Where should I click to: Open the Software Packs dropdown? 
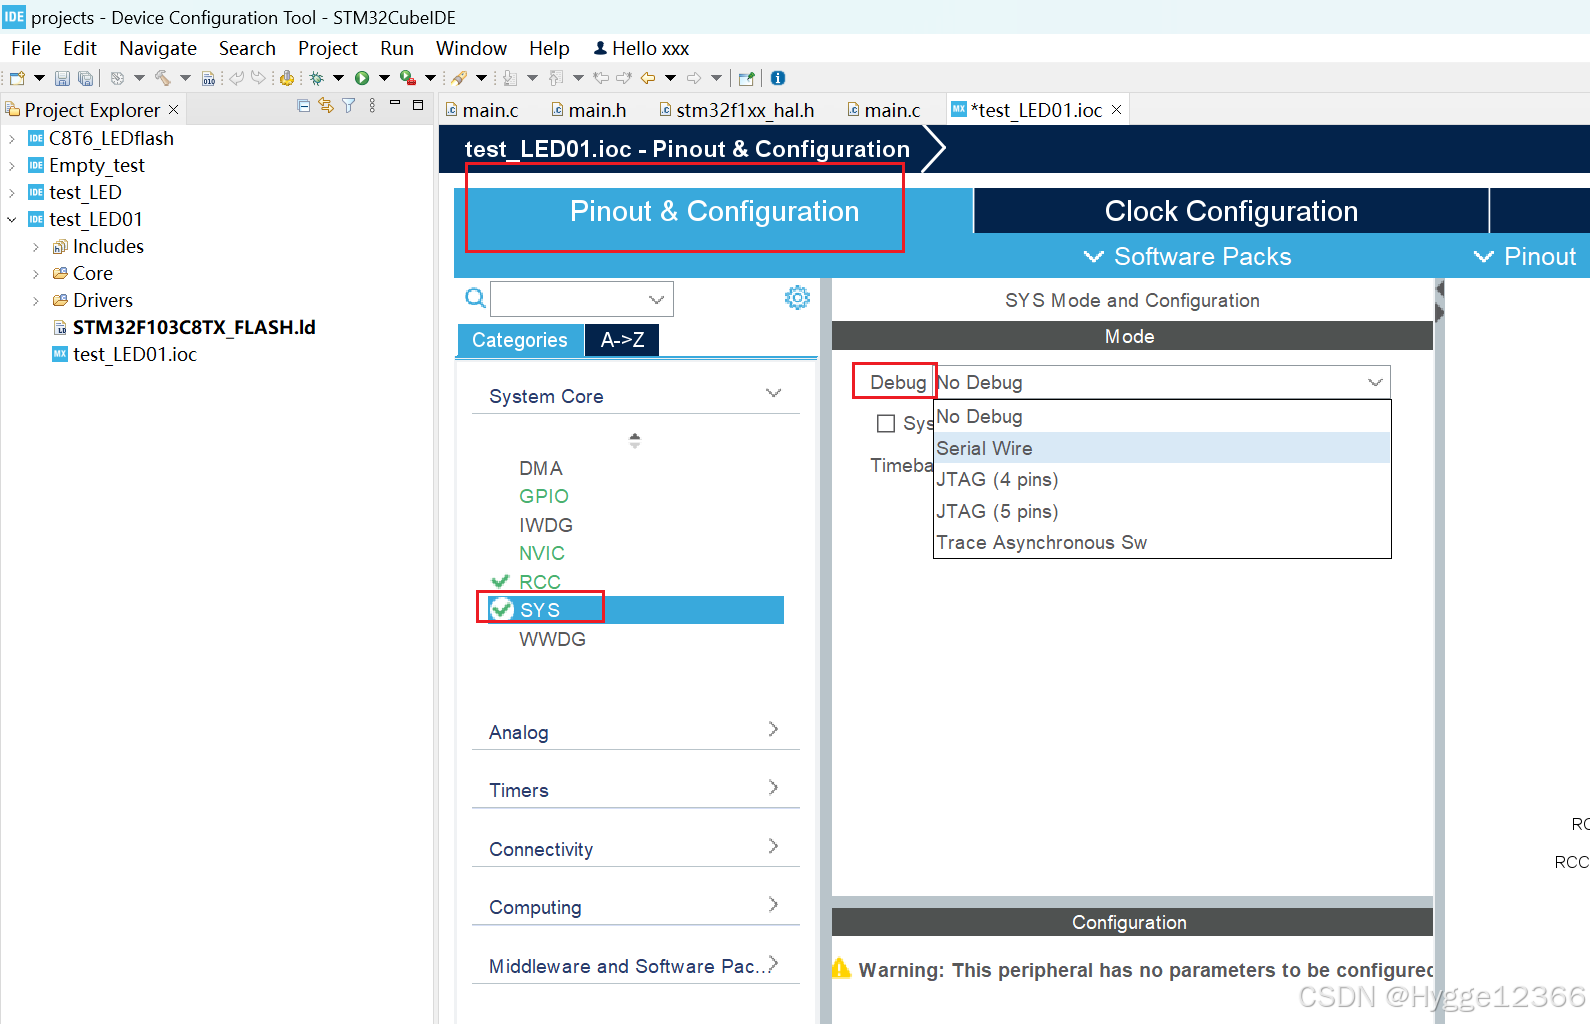[x=1188, y=257]
